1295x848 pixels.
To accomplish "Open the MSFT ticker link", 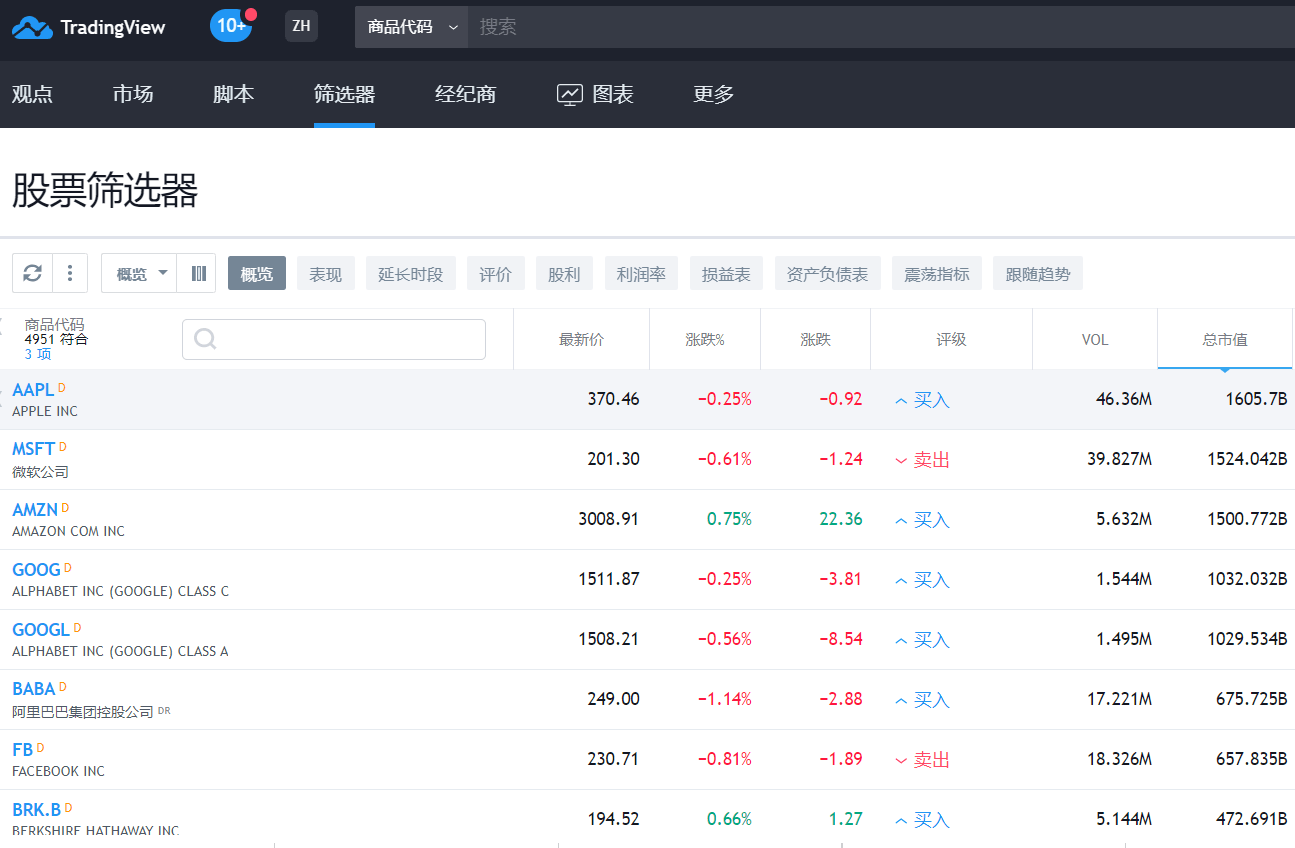I will 33,449.
